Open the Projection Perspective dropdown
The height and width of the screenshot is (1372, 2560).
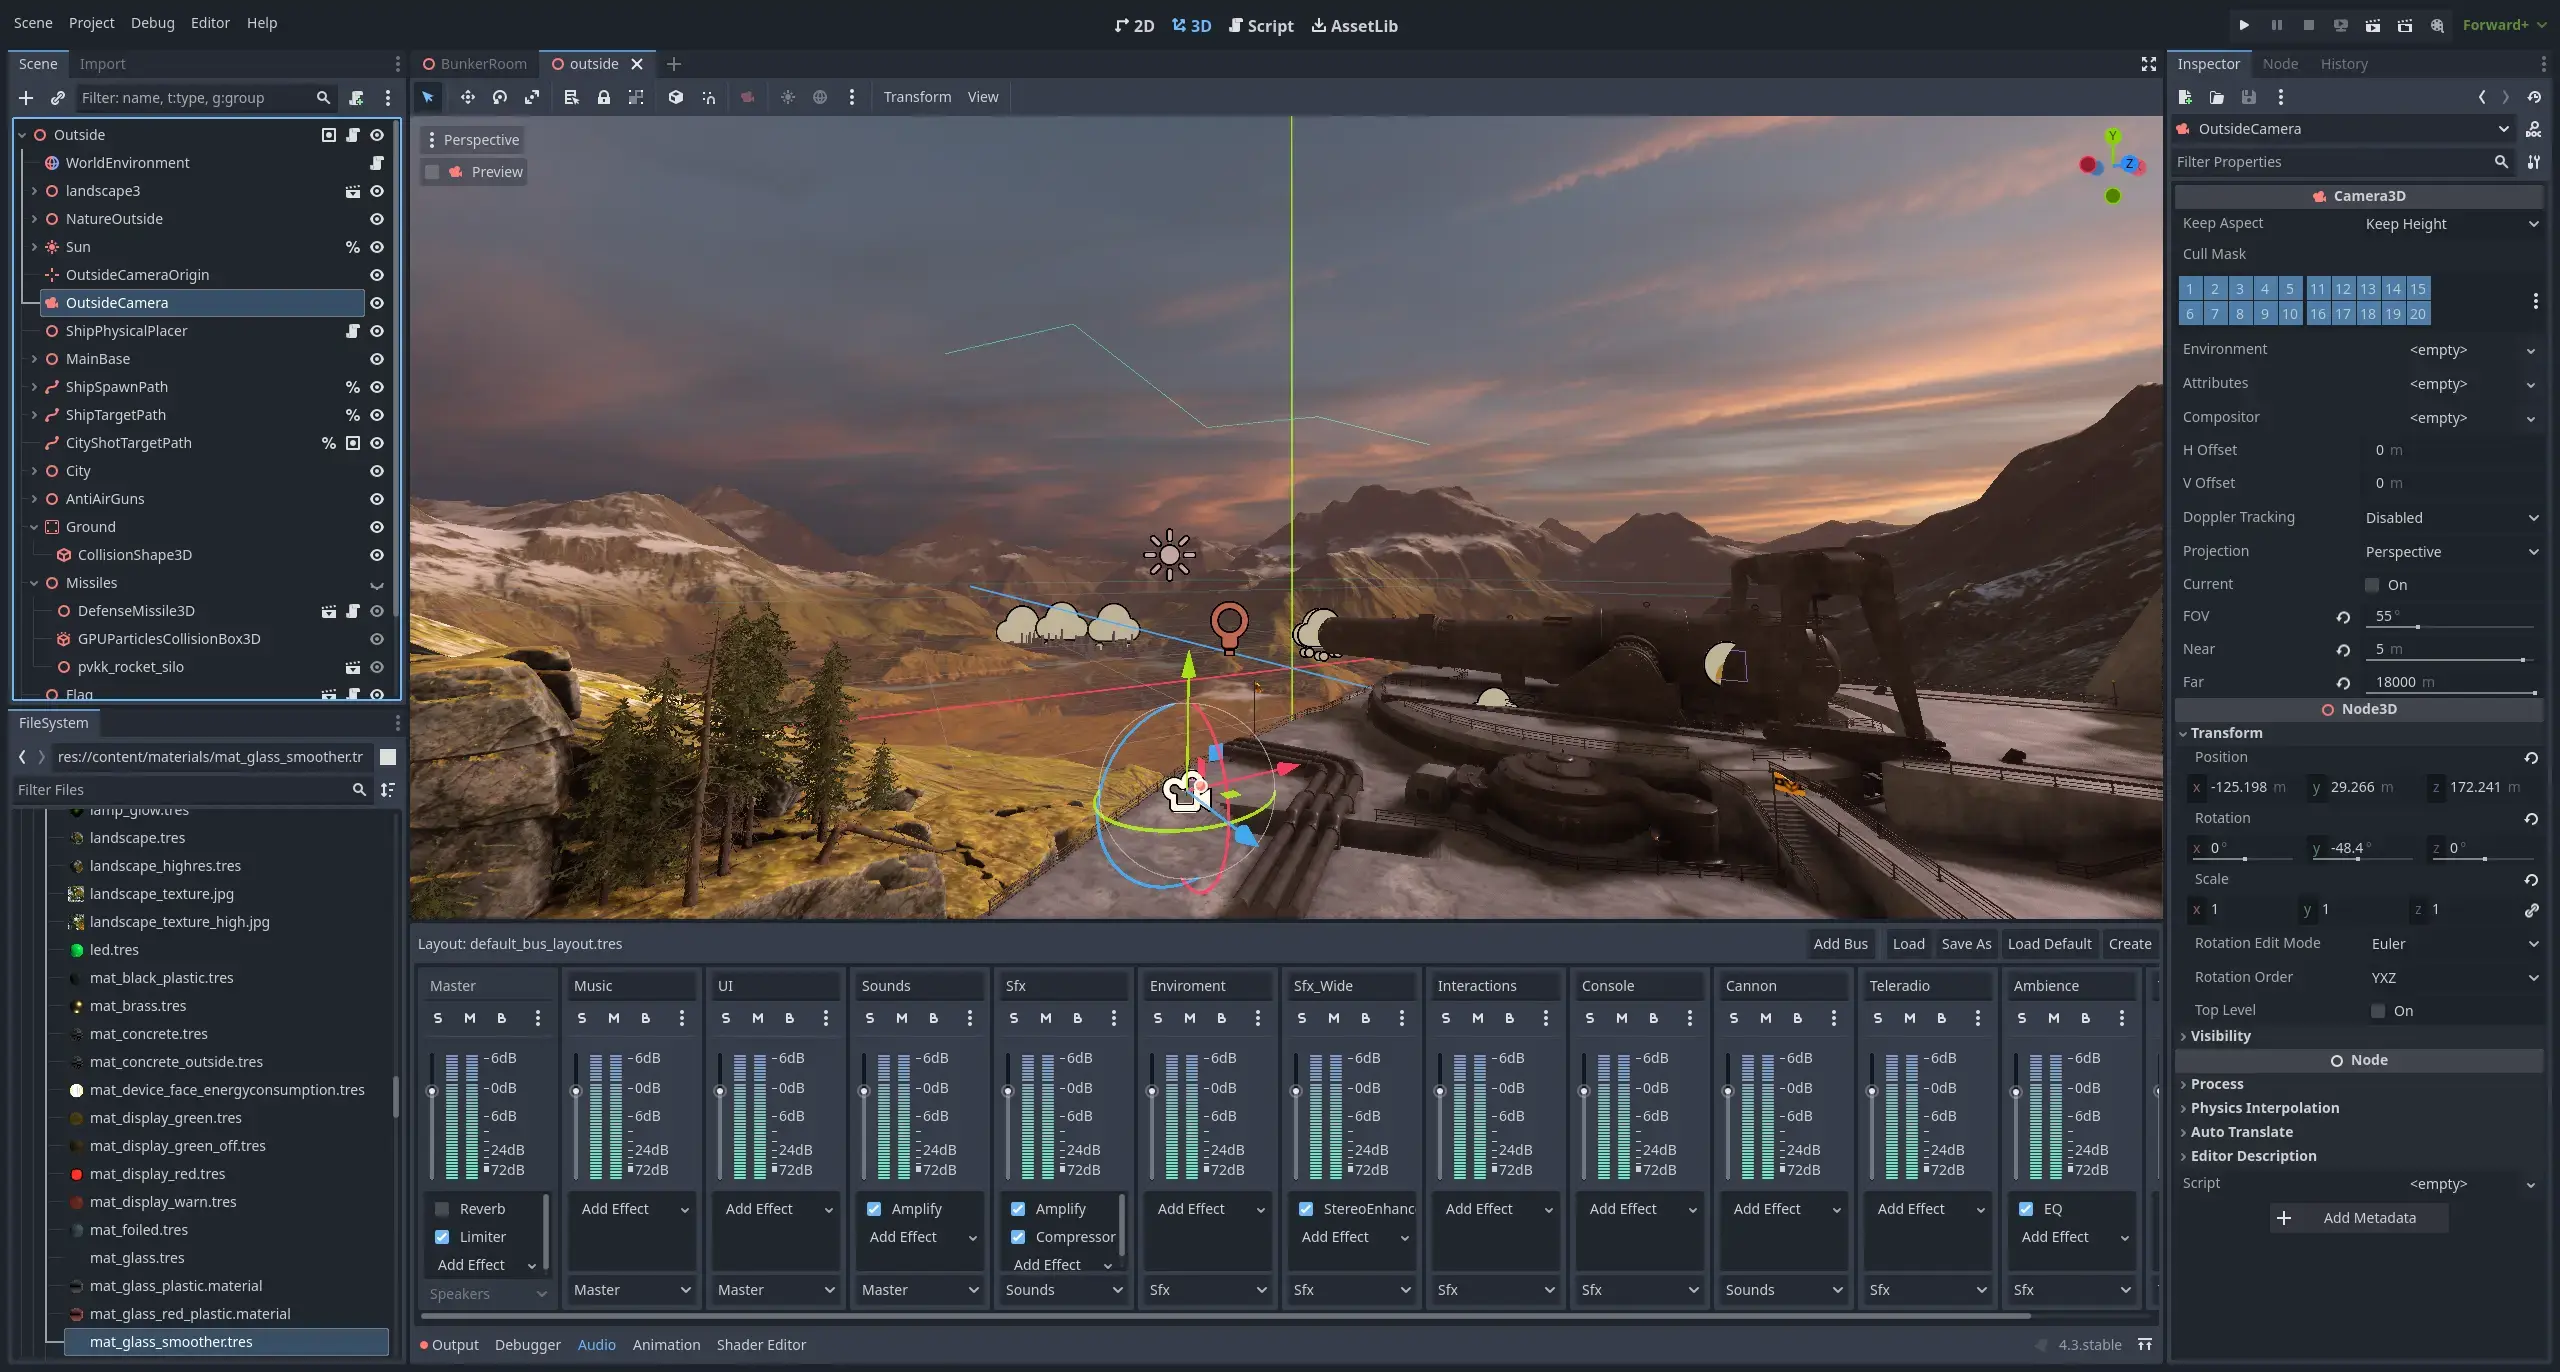click(x=2451, y=552)
